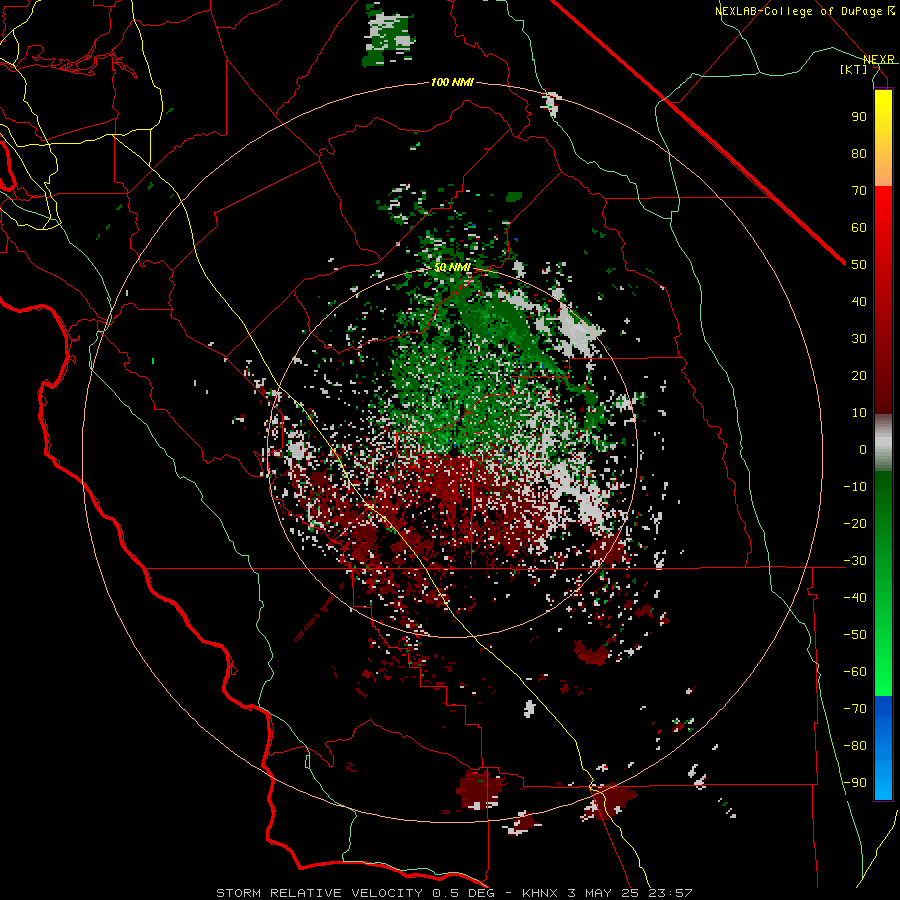Click the KHNX 3 MAY 25 23:57 timestamp
This screenshot has width=900, height=900.
(x=607, y=893)
